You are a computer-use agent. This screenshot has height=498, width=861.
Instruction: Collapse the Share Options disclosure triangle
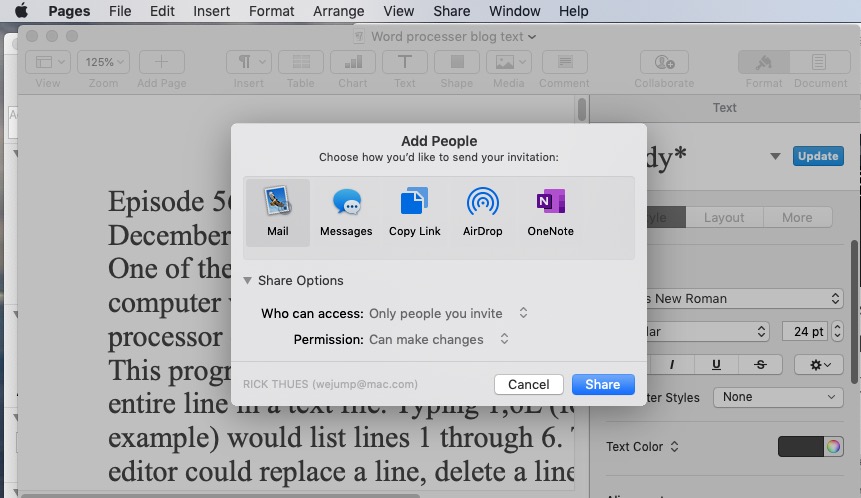tap(248, 281)
